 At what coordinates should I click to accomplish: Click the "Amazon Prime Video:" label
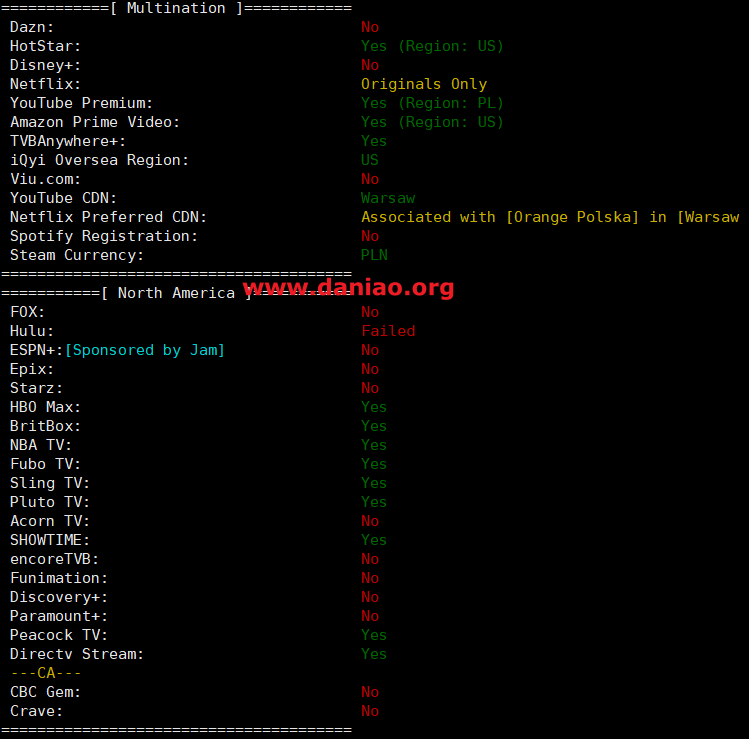(95, 122)
